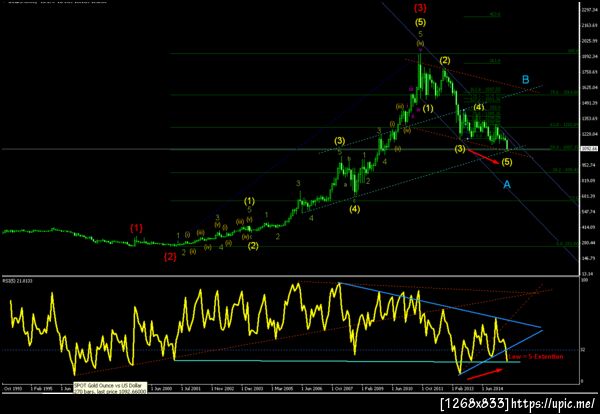
Task: Click the 547.74 price axis label
Action: click(590, 212)
